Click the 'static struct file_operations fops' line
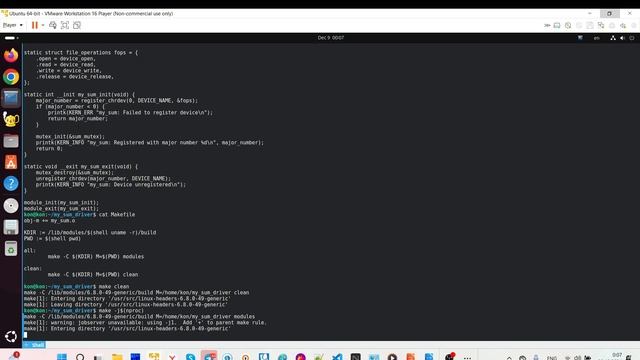This screenshot has width=640, height=360. 81,53
